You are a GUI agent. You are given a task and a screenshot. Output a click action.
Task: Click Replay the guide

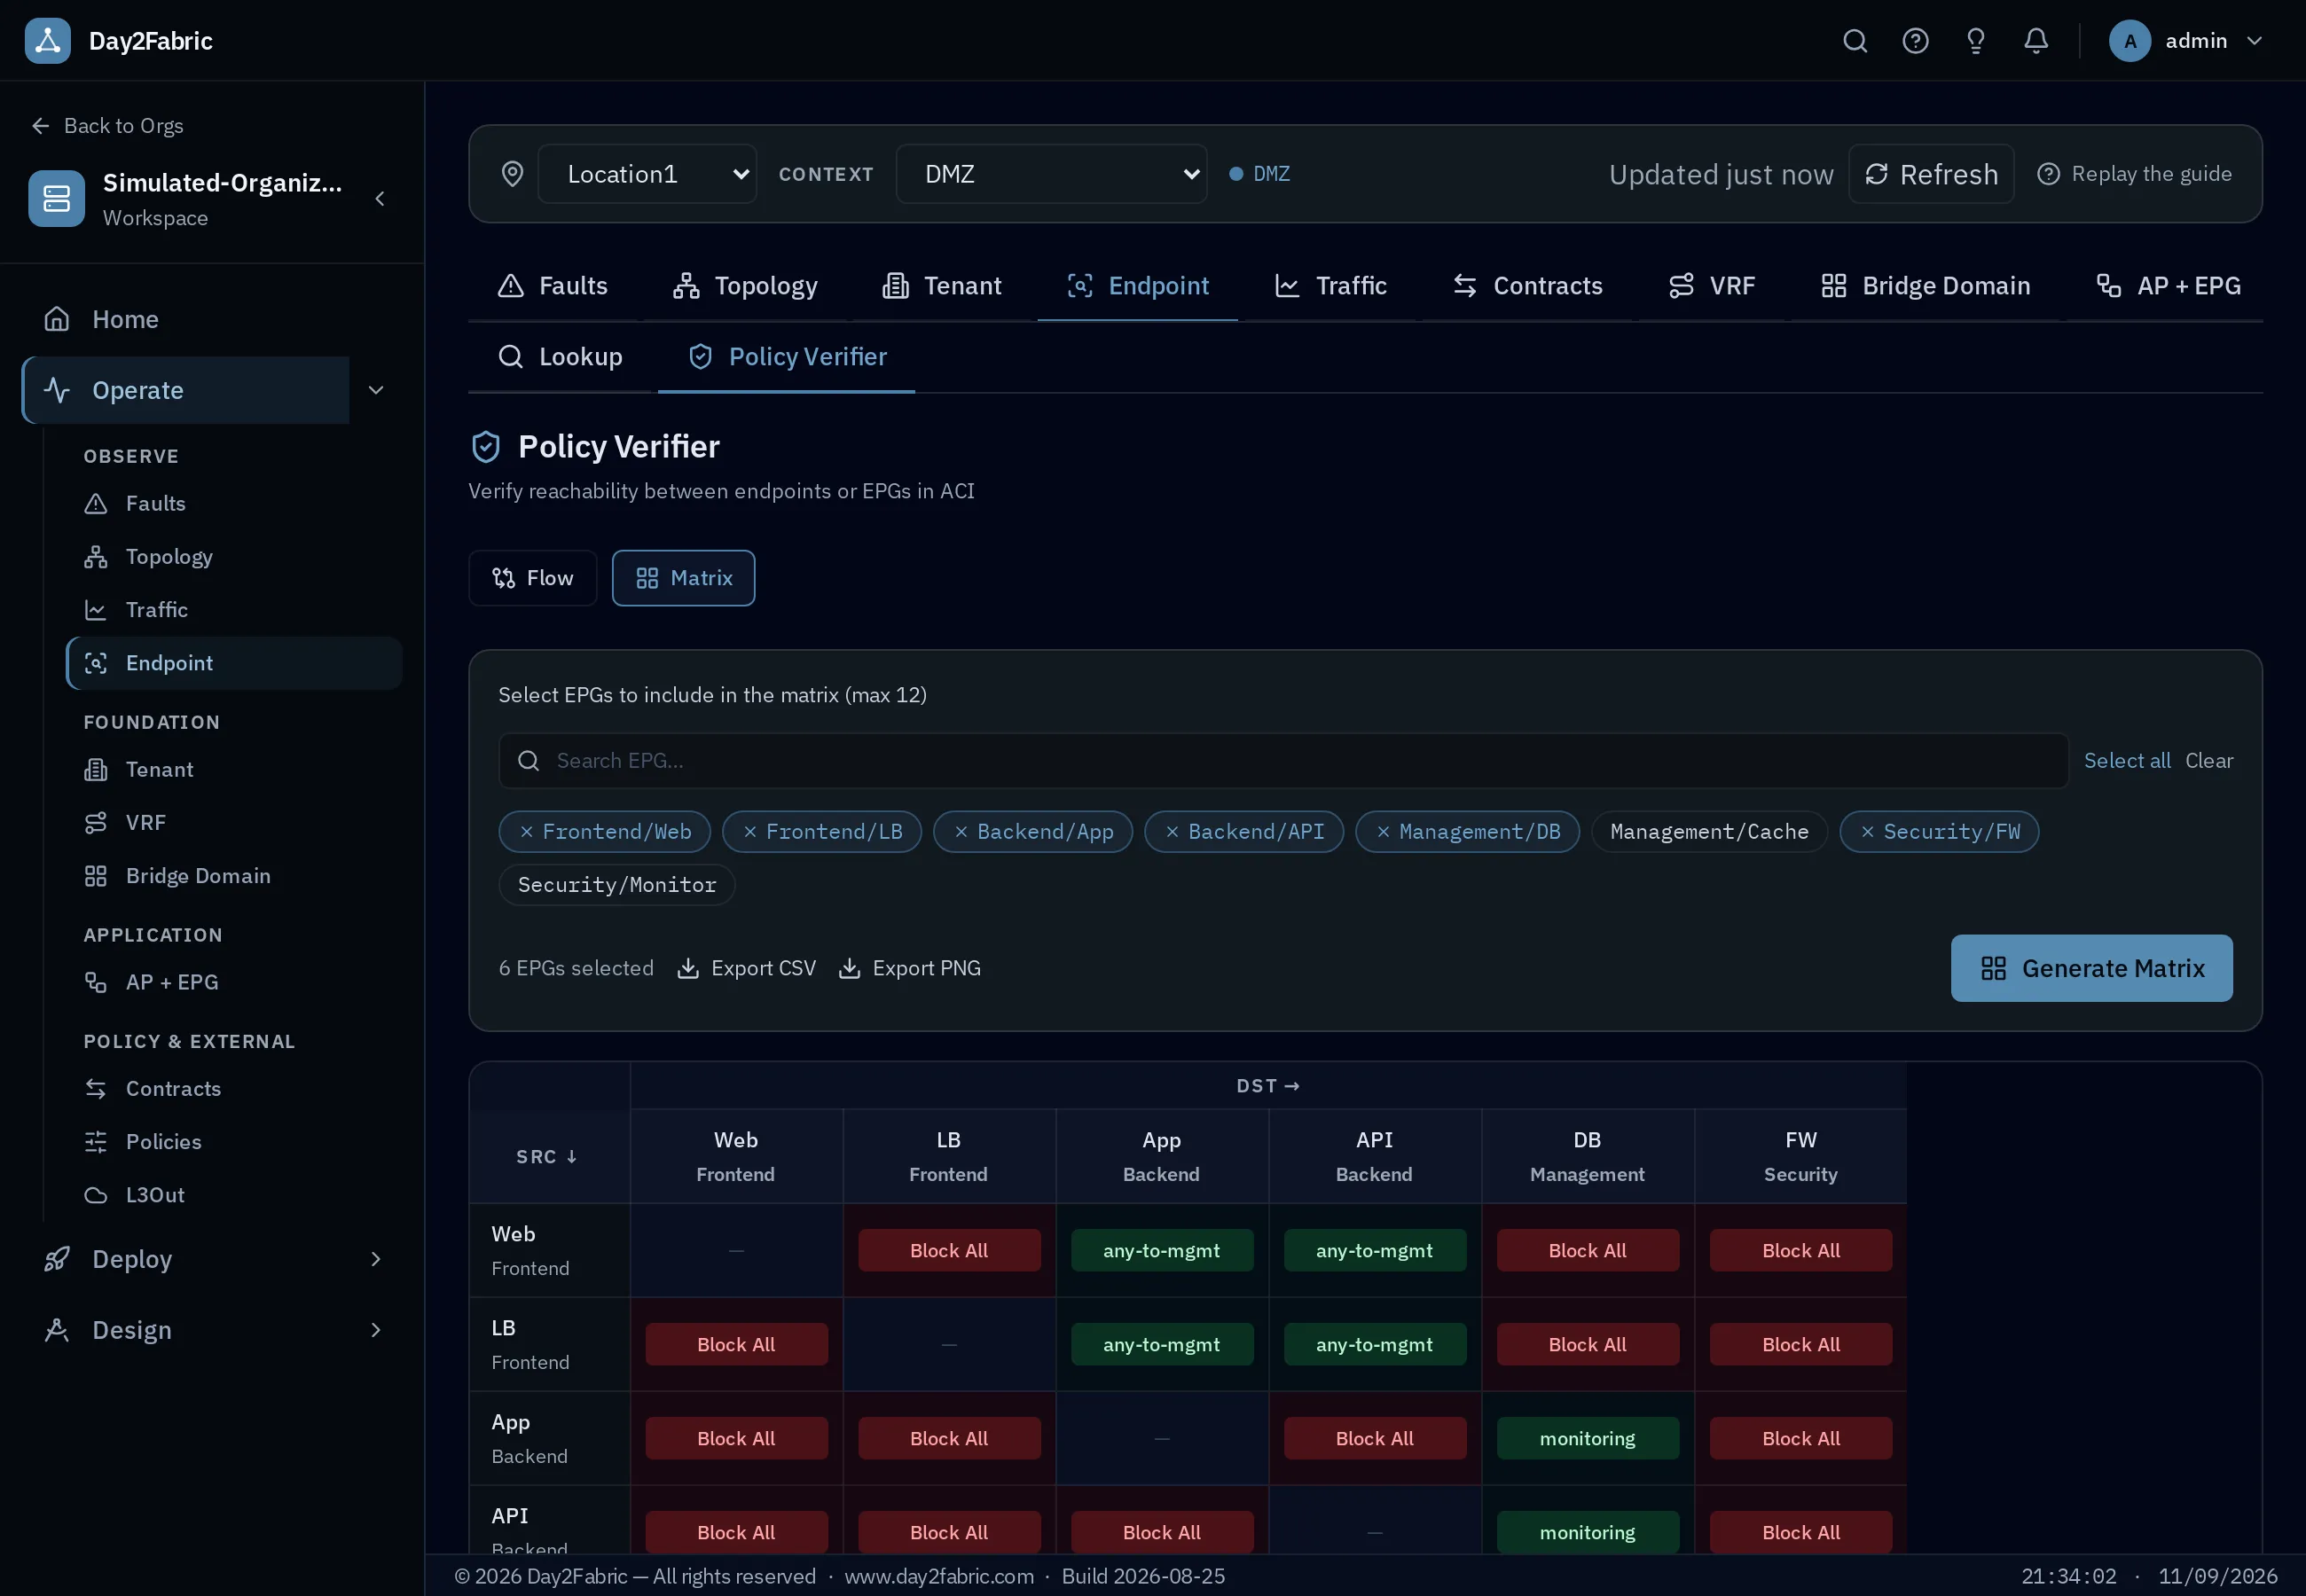click(2134, 174)
